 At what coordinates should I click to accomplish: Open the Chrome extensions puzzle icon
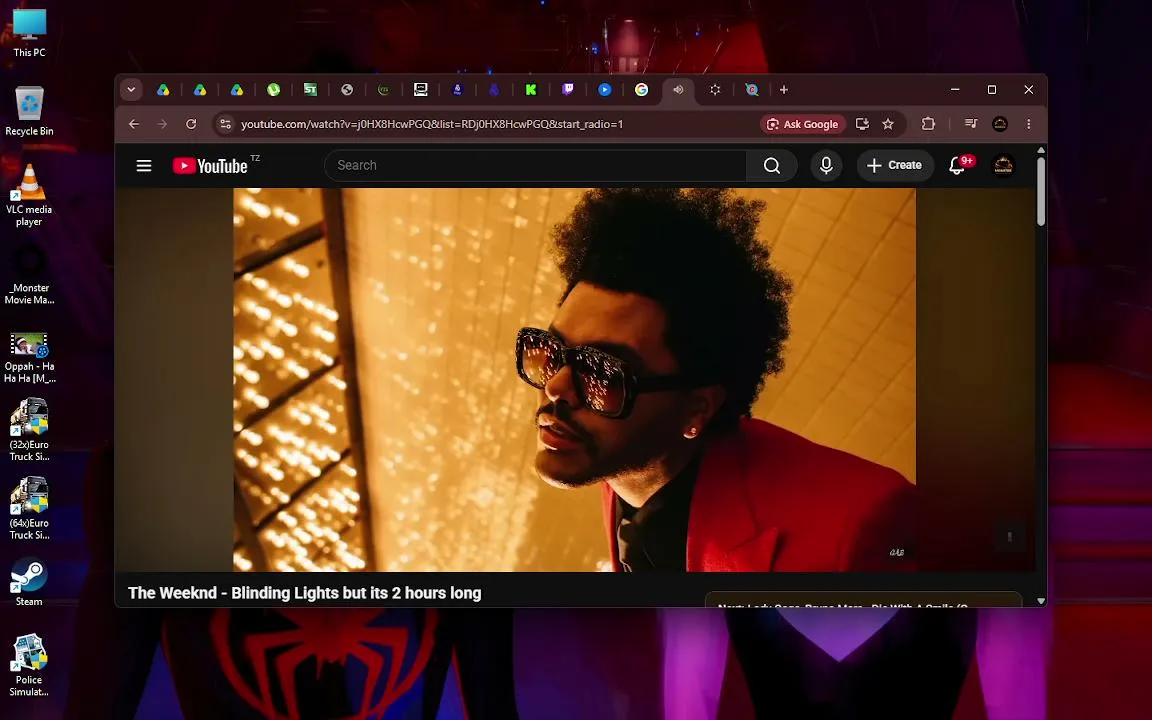(929, 124)
